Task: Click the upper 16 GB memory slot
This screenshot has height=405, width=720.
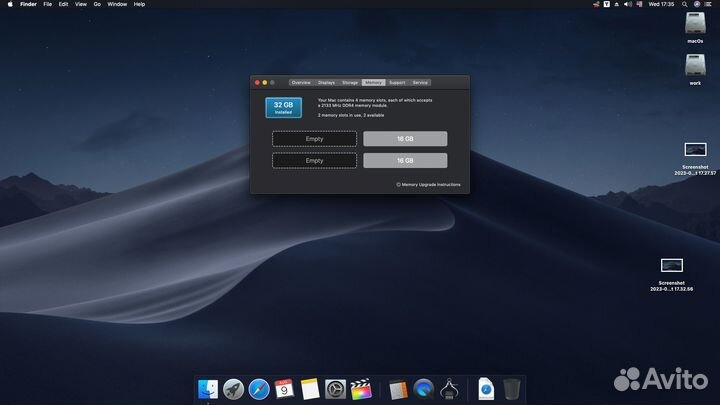Action: pyautogui.click(x=405, y=139)
